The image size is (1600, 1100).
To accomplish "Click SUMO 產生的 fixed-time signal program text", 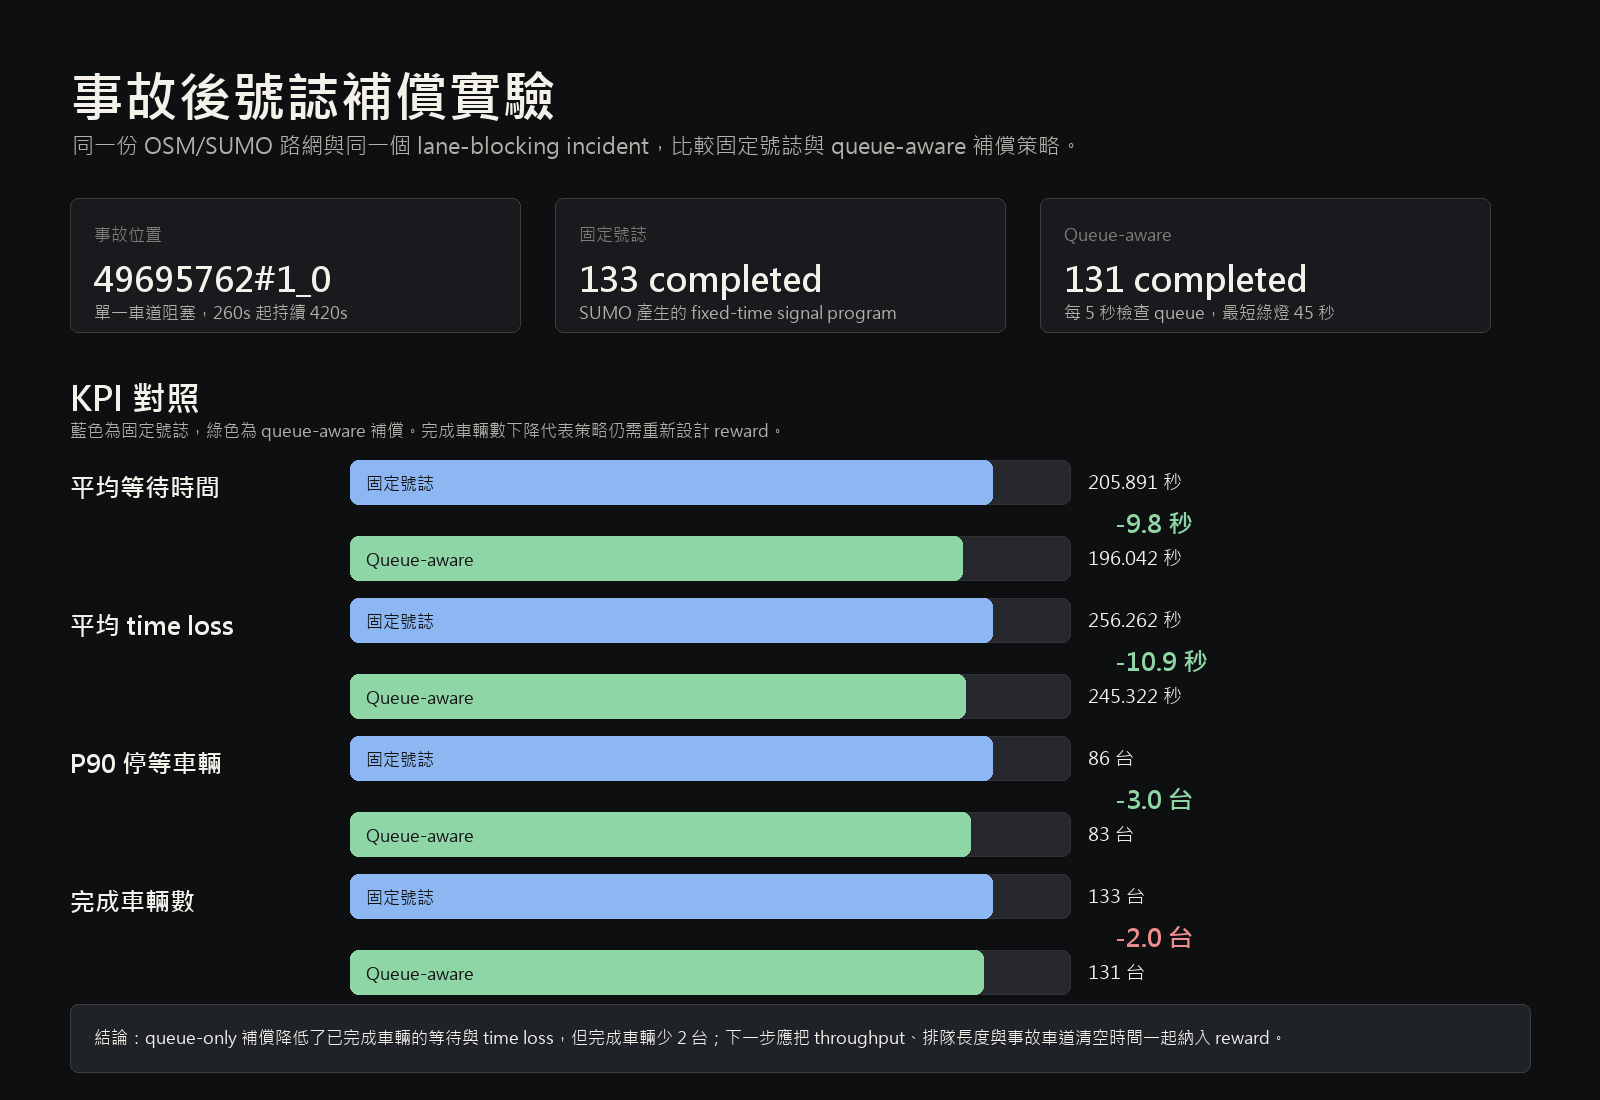I will click(737, 313).
